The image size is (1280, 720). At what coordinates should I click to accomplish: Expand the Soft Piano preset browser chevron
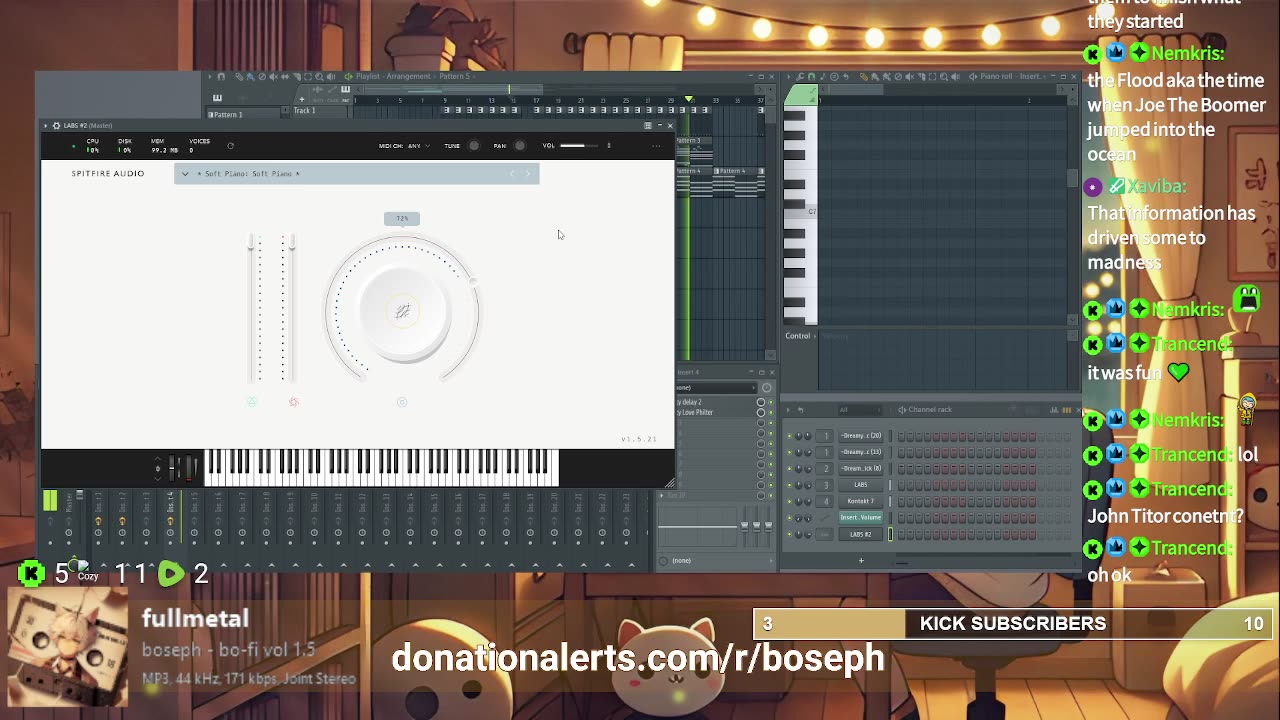pyautogui.click(x=185, y=174)
